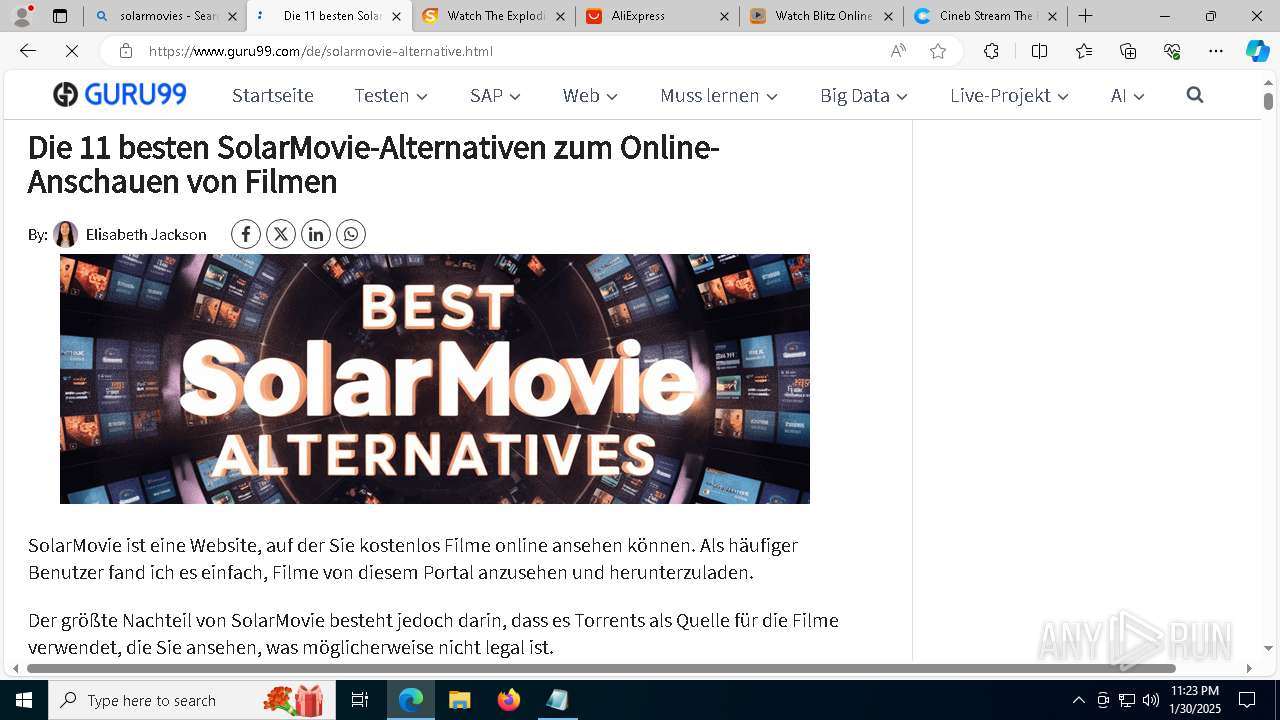Click the browser profile avatar icon
This screenshot has height=720, width=1280.
point(21,16)
